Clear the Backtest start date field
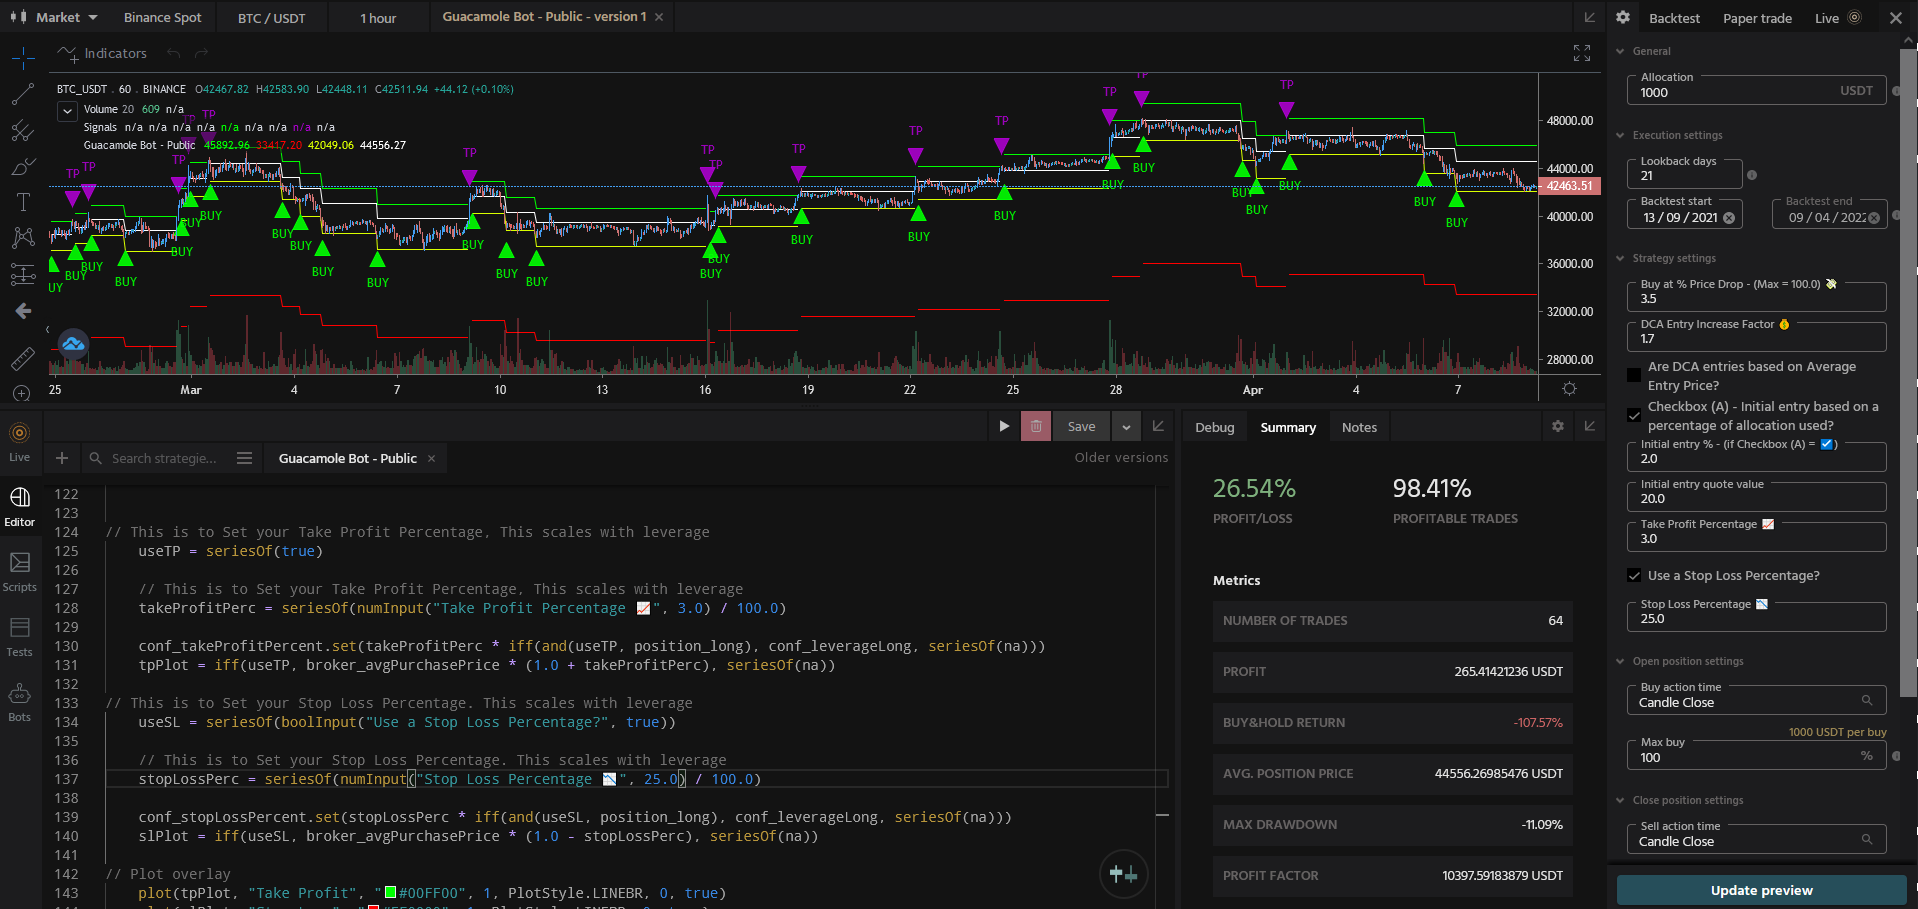1918x909 pixels. (1731, 217)
